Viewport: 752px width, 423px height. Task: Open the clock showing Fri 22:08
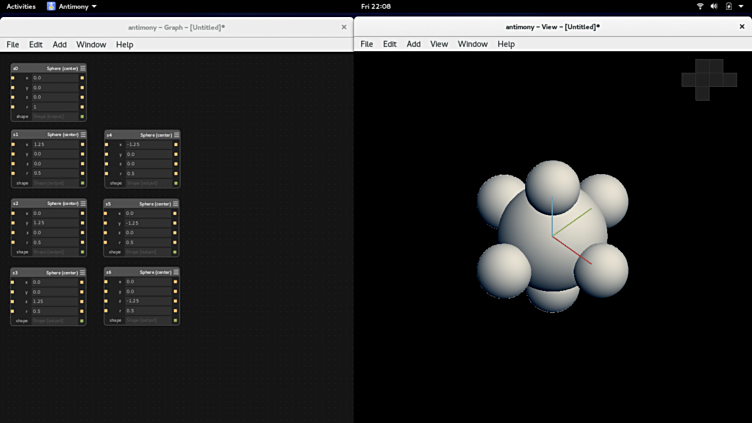pyautogui.click(x=376, y=6)
